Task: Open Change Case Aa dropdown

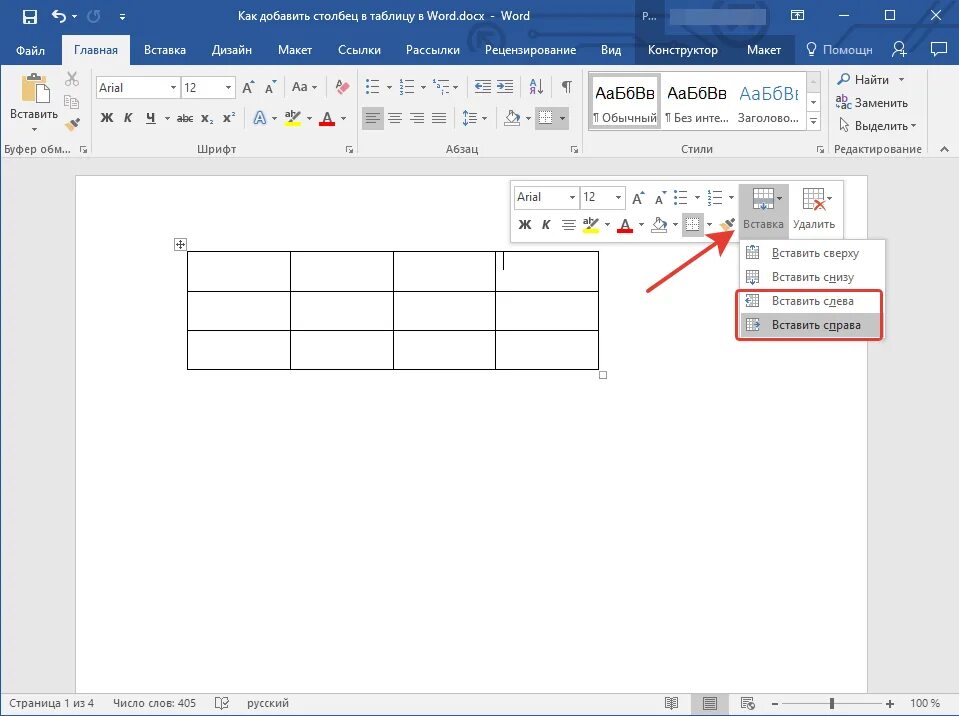Action: tap(305, 87)
